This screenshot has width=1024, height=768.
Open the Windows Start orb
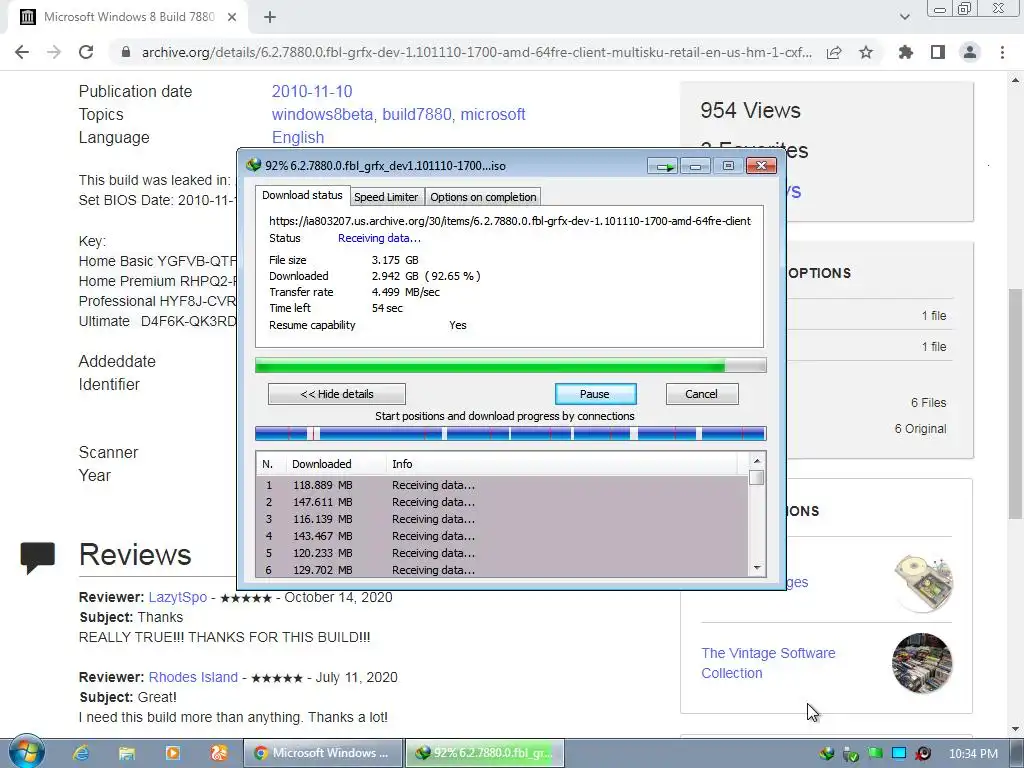click(x=27, y=752)
